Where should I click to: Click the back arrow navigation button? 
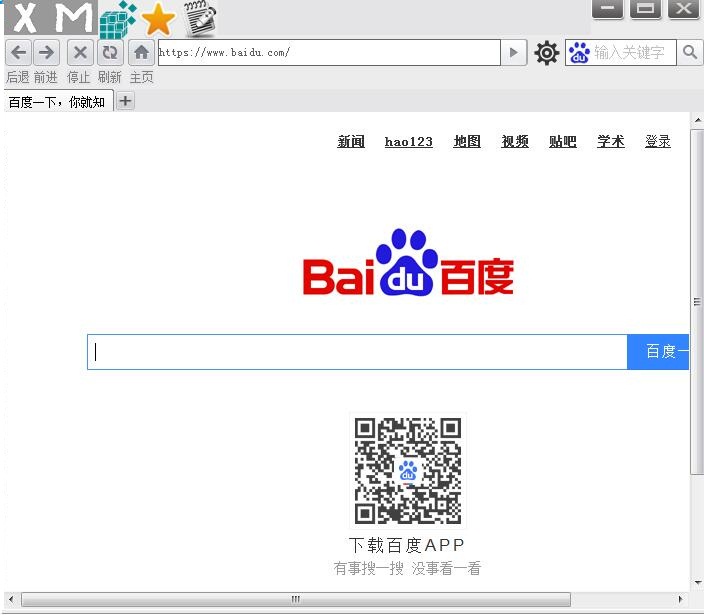[x=19, y=53]
